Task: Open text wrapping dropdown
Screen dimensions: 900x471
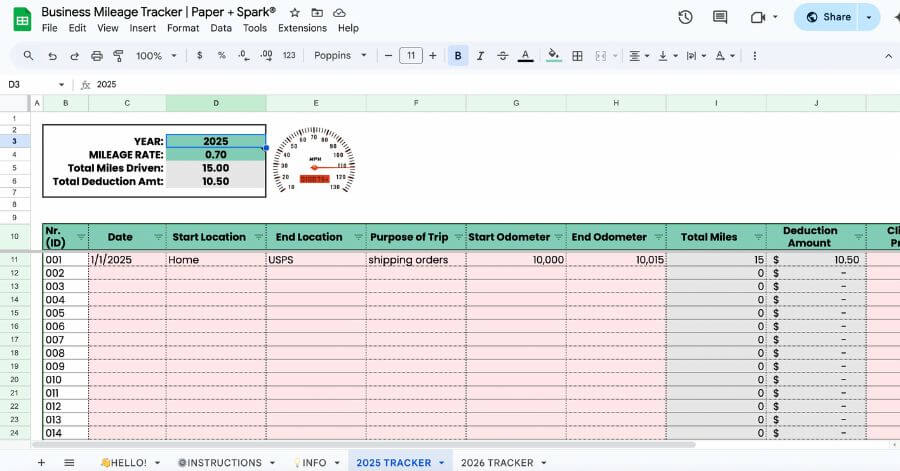Action: click(696, 56)
